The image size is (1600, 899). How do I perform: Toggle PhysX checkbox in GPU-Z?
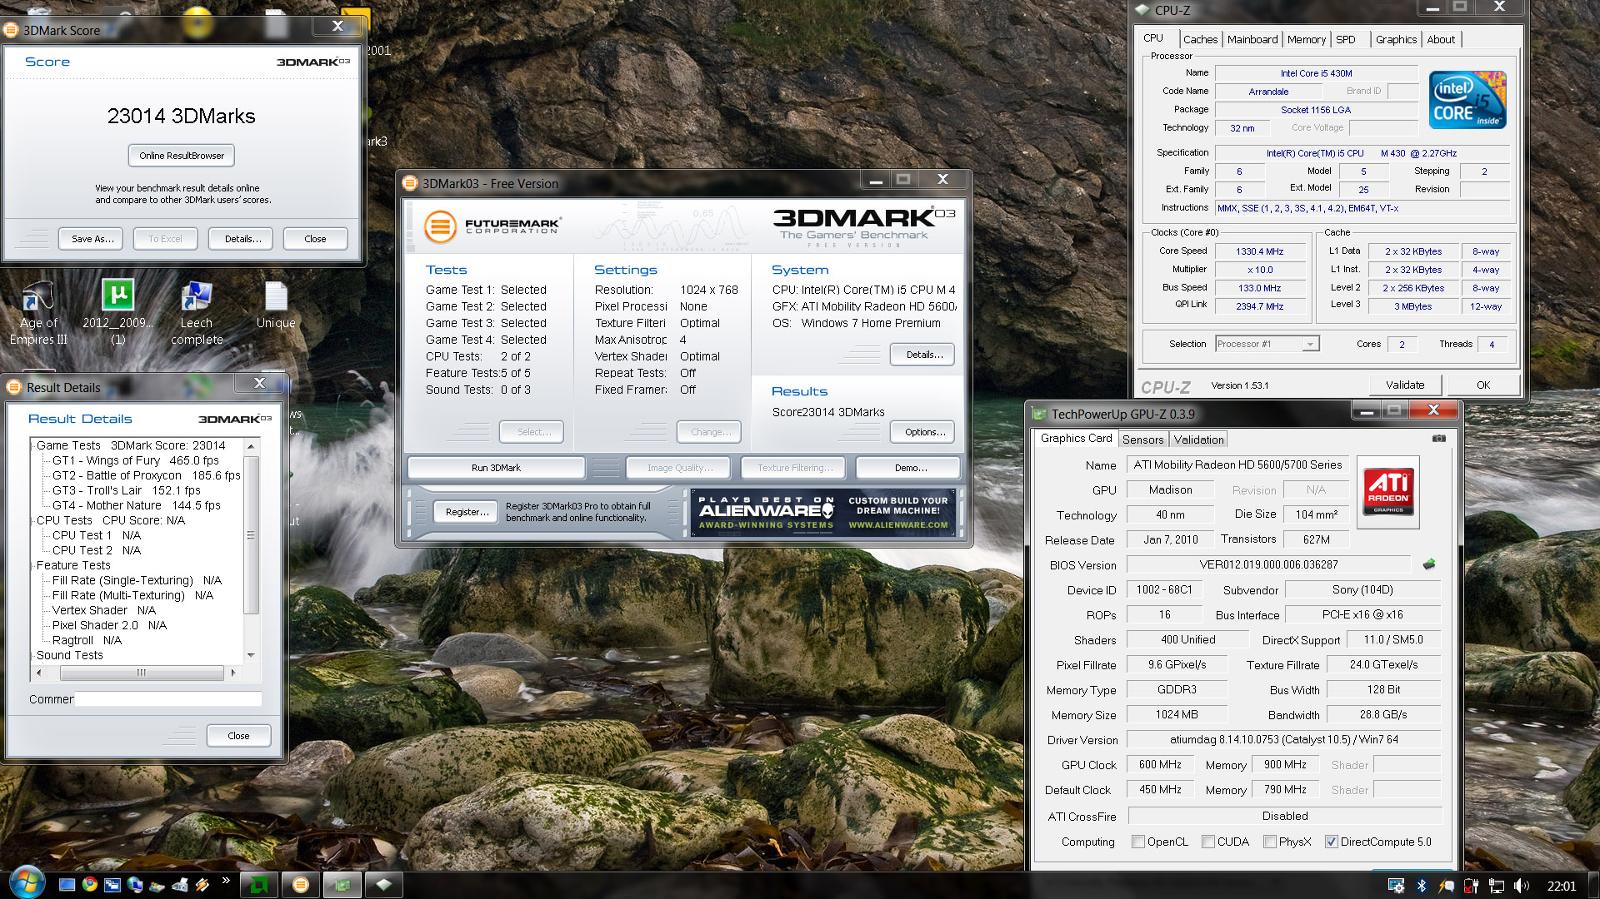[1270, 842]
